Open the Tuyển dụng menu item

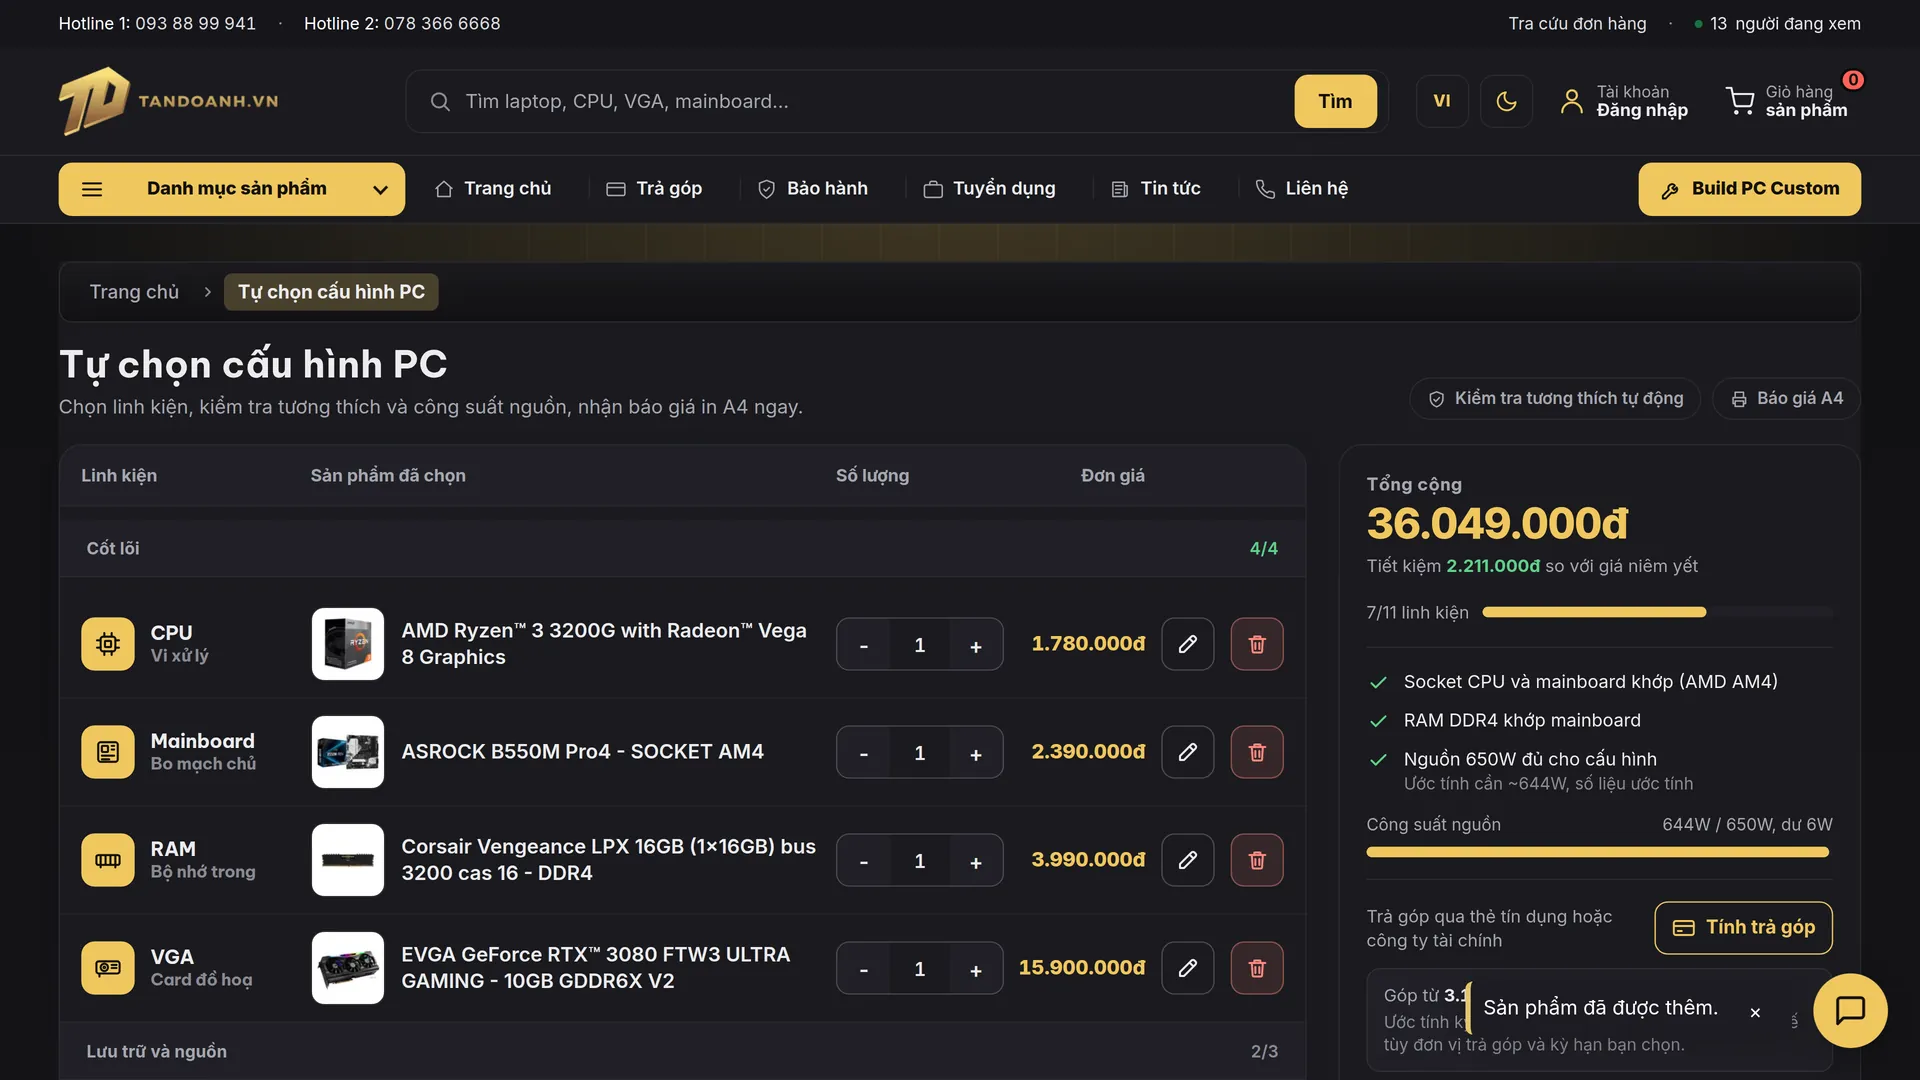(x=989, y=189)
